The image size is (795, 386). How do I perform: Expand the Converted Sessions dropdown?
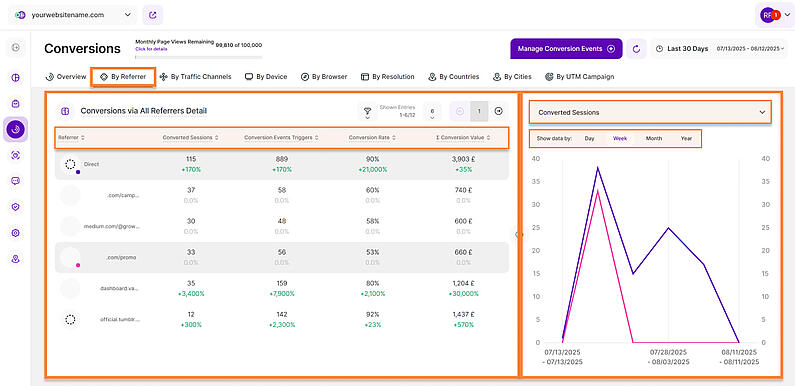[x=651, y=113]
